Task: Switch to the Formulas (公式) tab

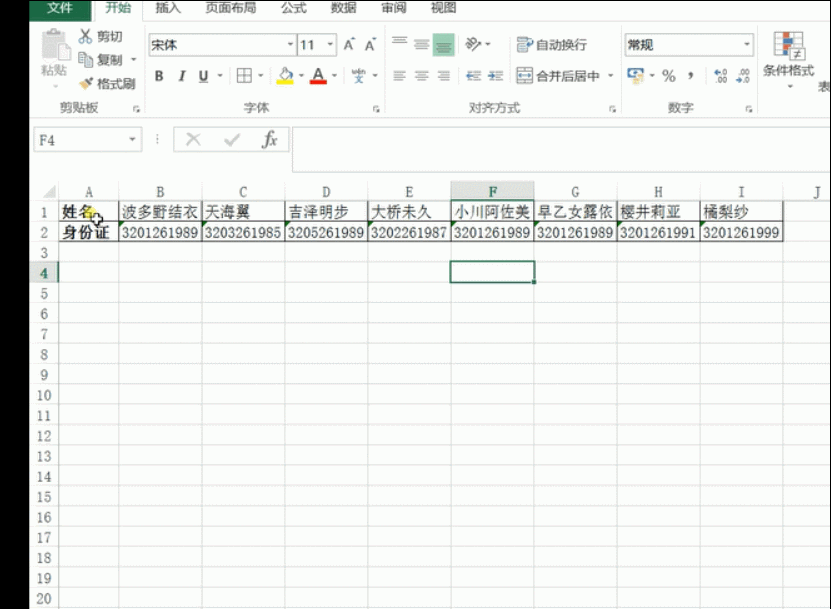Action: click(x=294, y=8)
